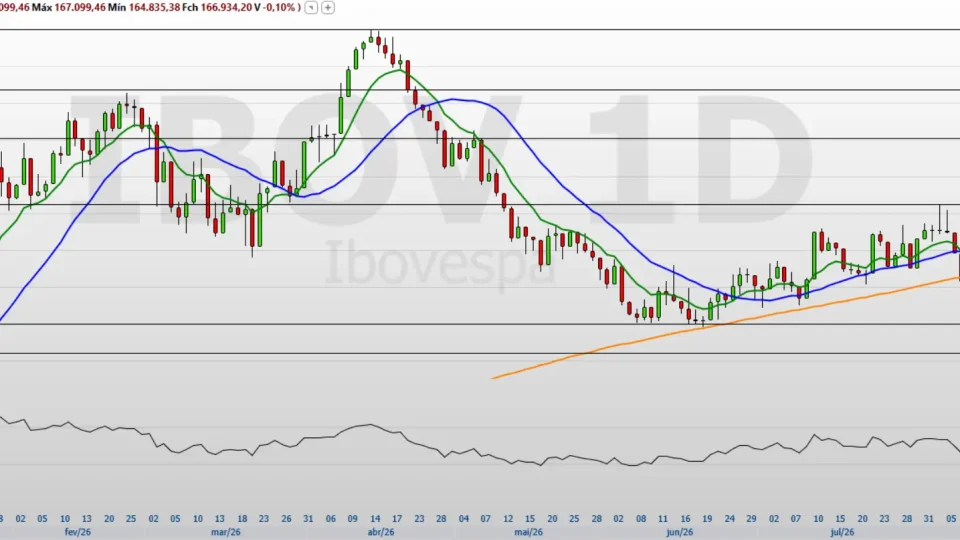Screen dimensions: 960x540
Task: Open the small arrow dropdown after the quote header
Action: click(x=311, y=7)
